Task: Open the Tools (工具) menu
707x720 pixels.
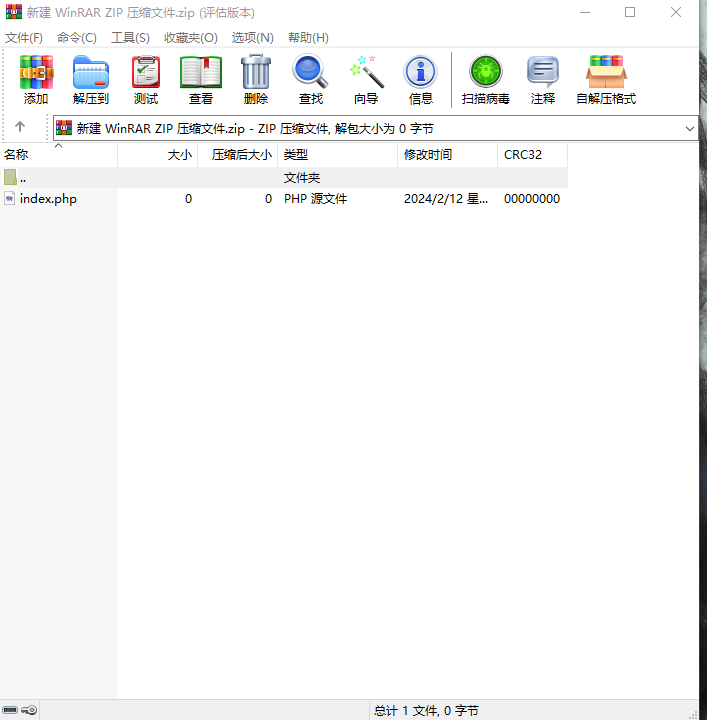Action: 130,38
